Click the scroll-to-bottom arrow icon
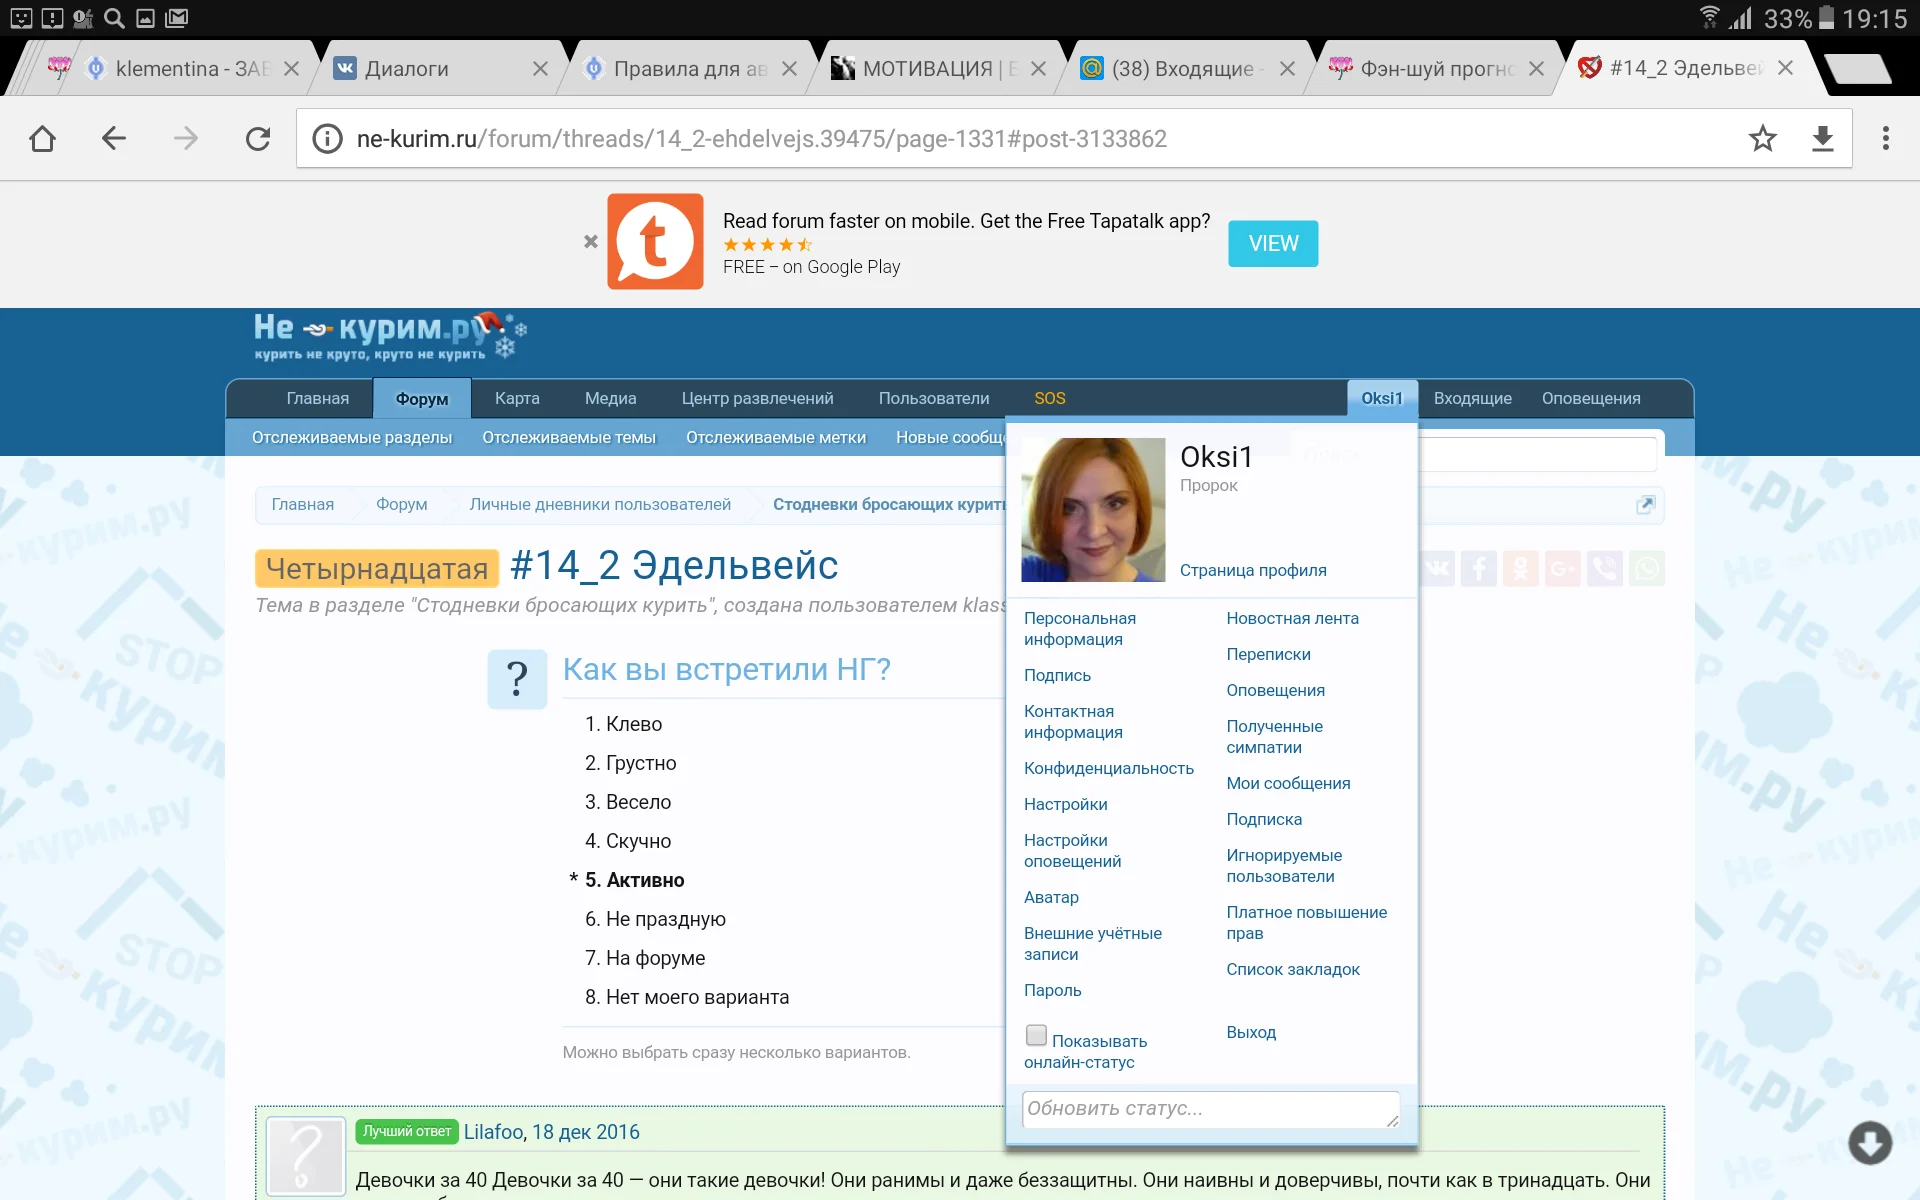Image resolution: width=1920 pixels, height=1200 pixels. coord(1869,1142)
